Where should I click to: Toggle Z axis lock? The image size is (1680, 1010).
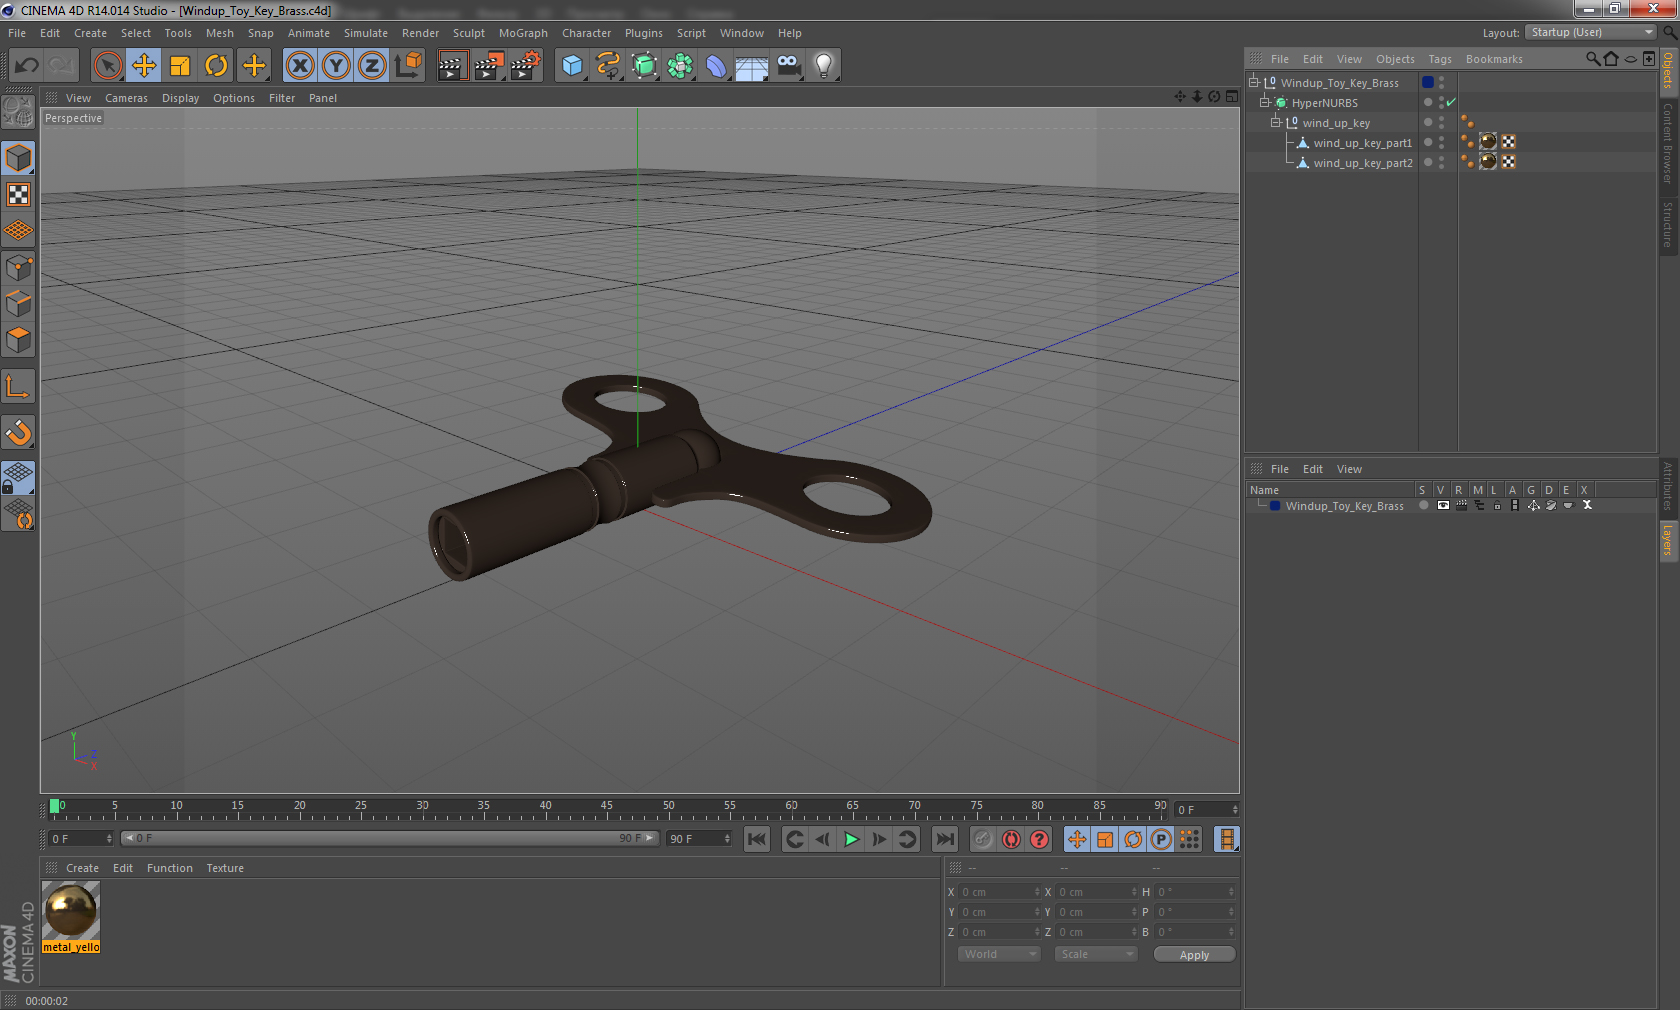click(372, 66)
